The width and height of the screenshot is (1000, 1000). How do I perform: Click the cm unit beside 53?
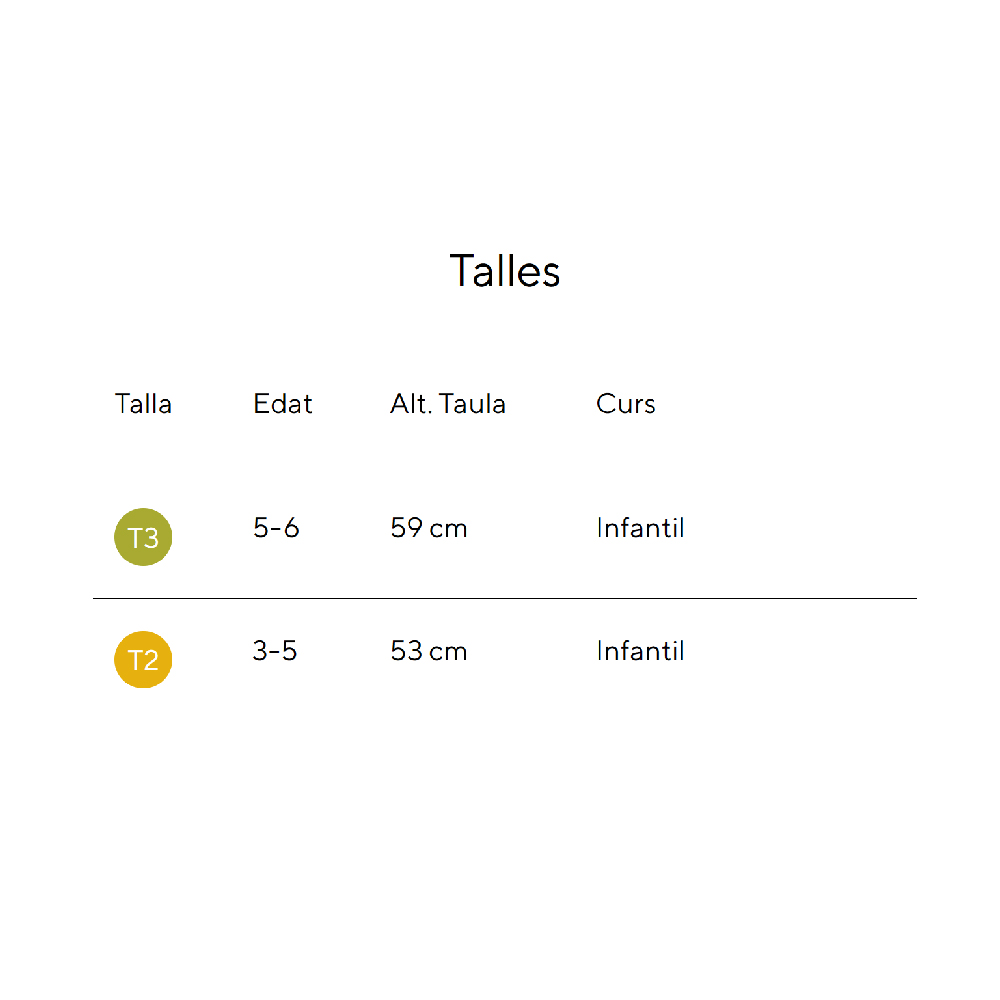(x=448, y=652)
